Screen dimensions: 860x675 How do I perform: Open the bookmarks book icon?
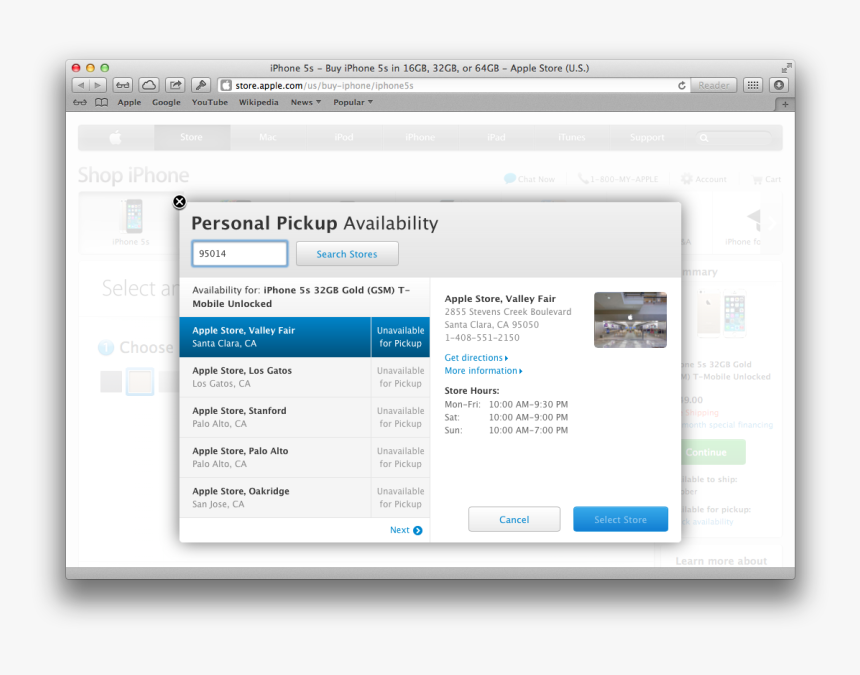click(101, 103)
